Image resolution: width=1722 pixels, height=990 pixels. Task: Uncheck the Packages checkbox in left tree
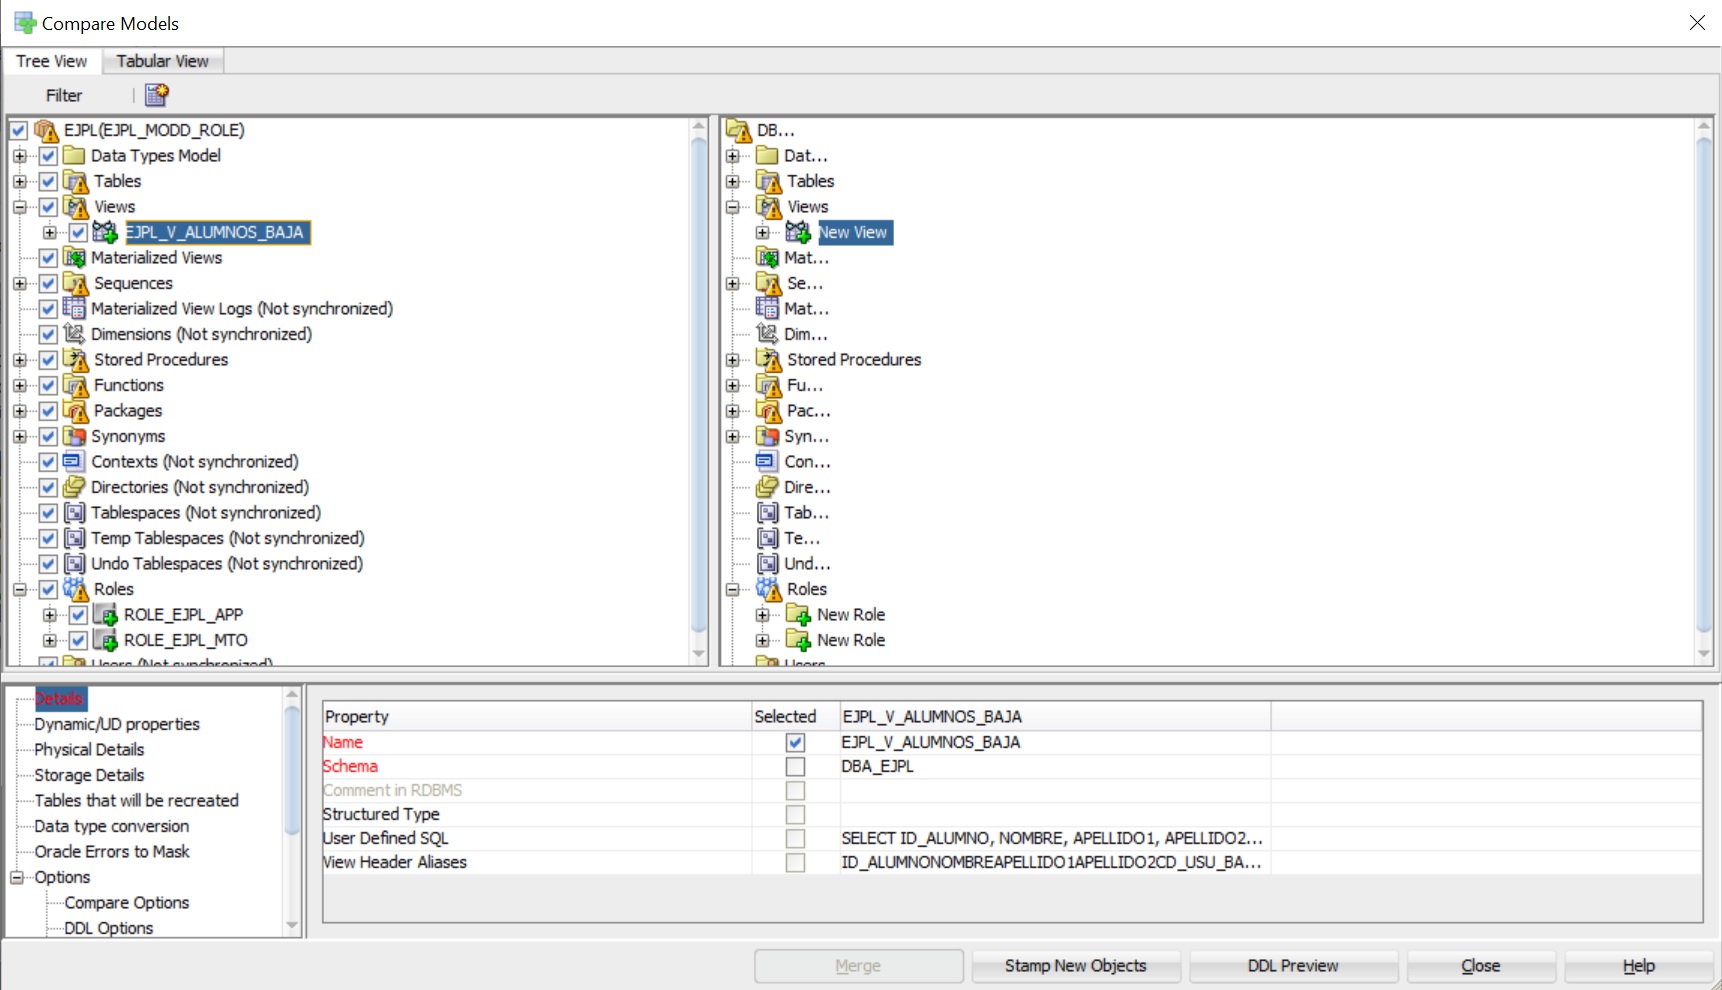click(x=48, y=411)
